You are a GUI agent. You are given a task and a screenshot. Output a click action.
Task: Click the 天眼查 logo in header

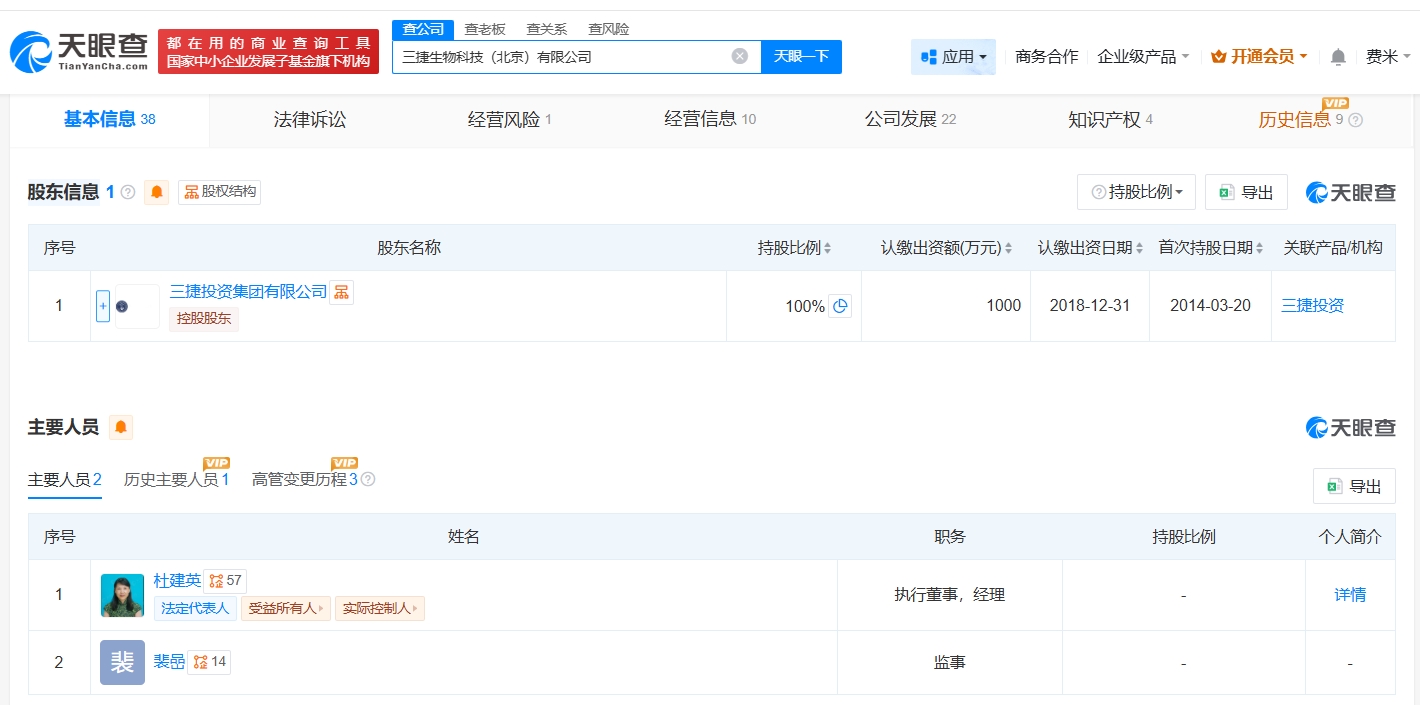(80, 51)
